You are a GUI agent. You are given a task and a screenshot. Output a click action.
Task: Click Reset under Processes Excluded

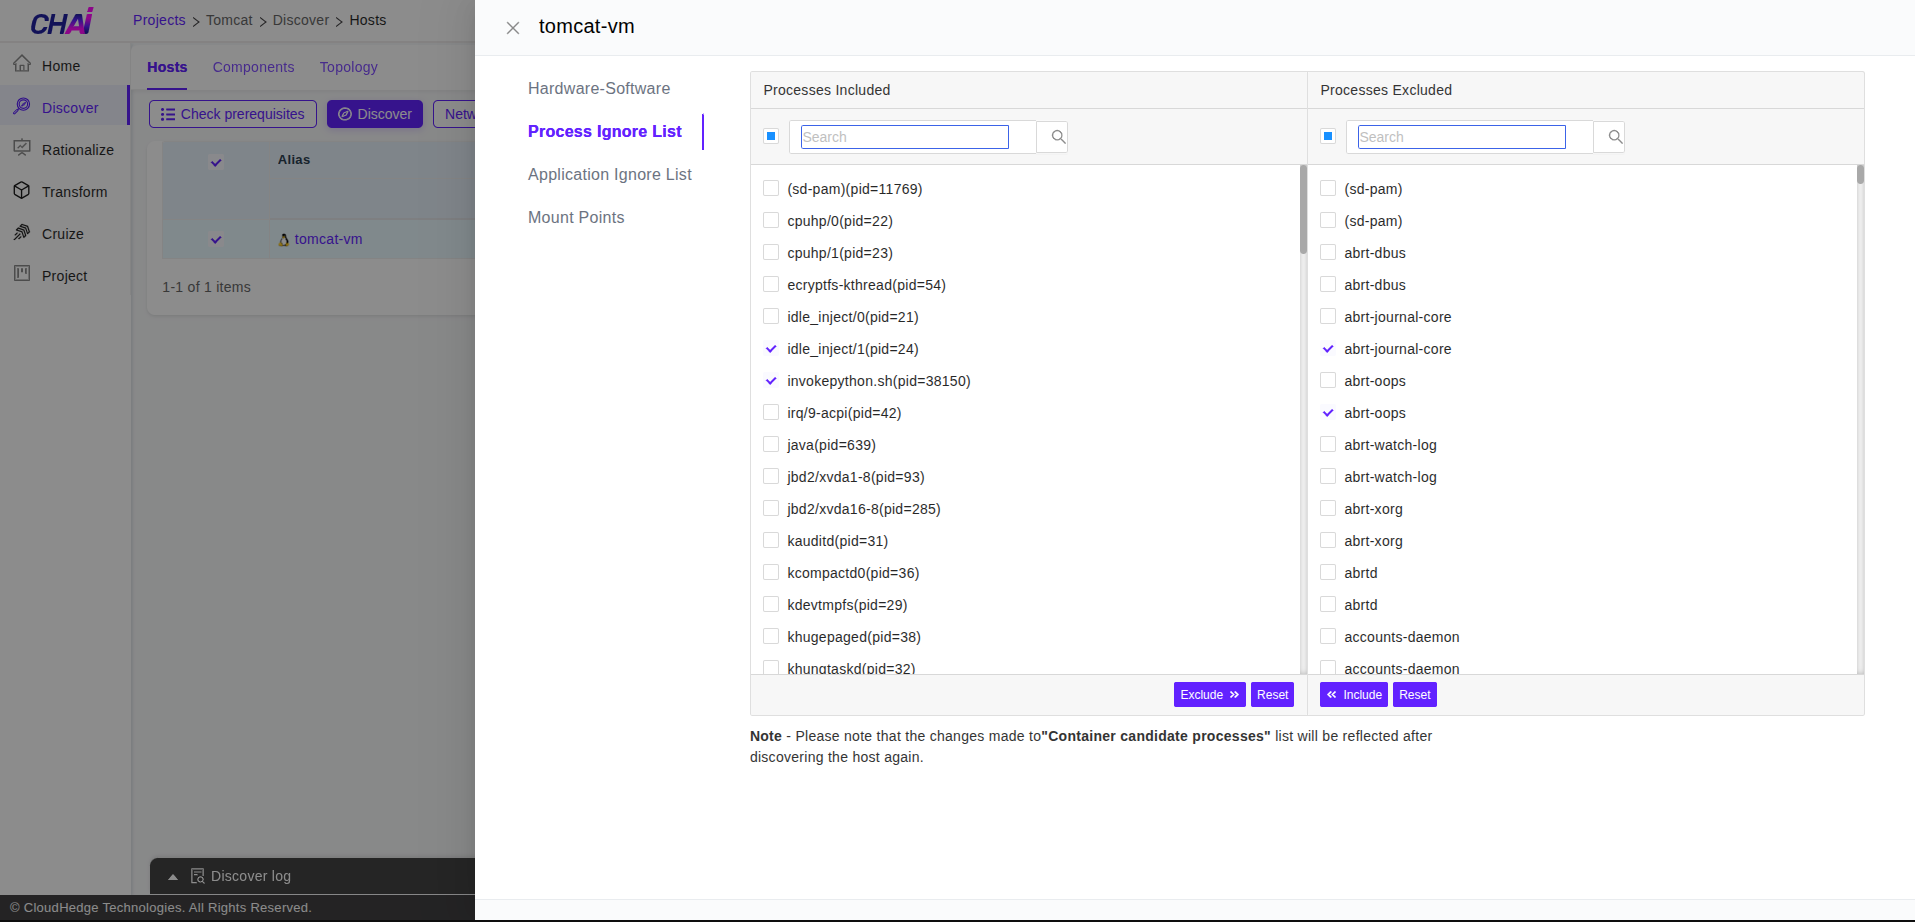pyautogui.click(x=1415, y=695)
